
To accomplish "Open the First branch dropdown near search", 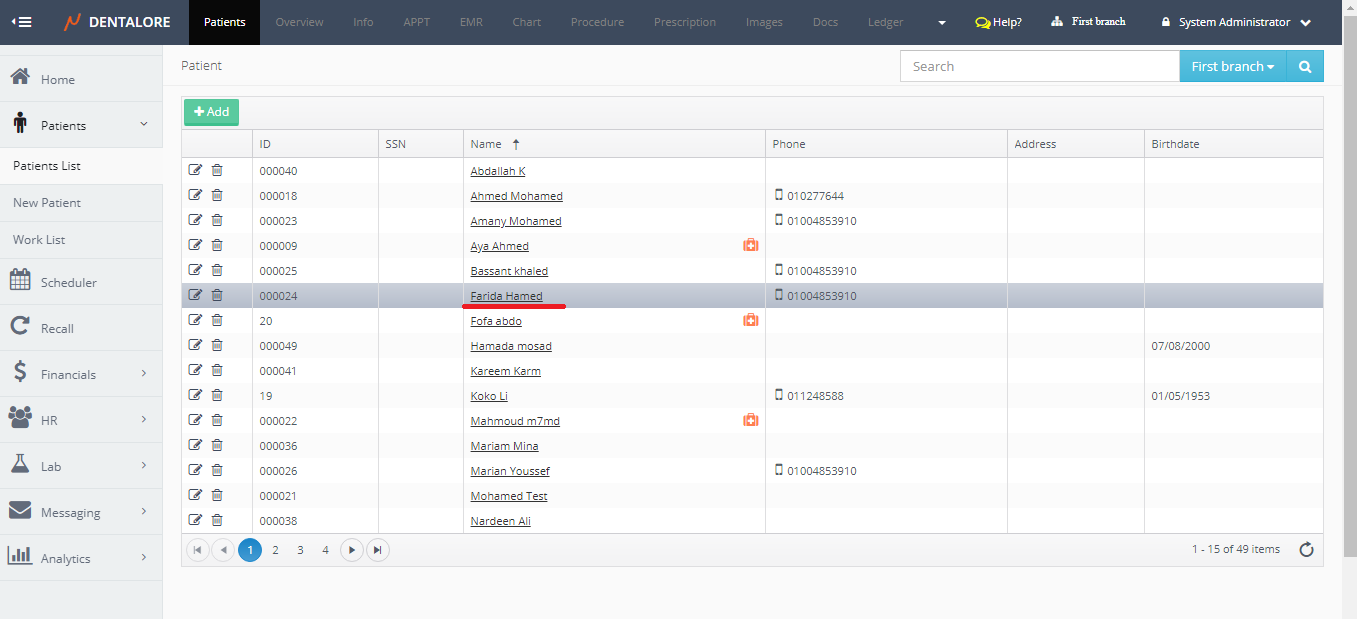I will pos(1232,67).
